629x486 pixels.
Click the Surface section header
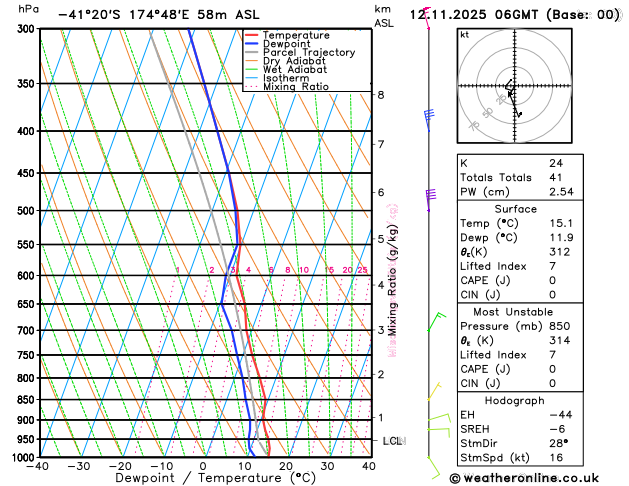[515, 209]
